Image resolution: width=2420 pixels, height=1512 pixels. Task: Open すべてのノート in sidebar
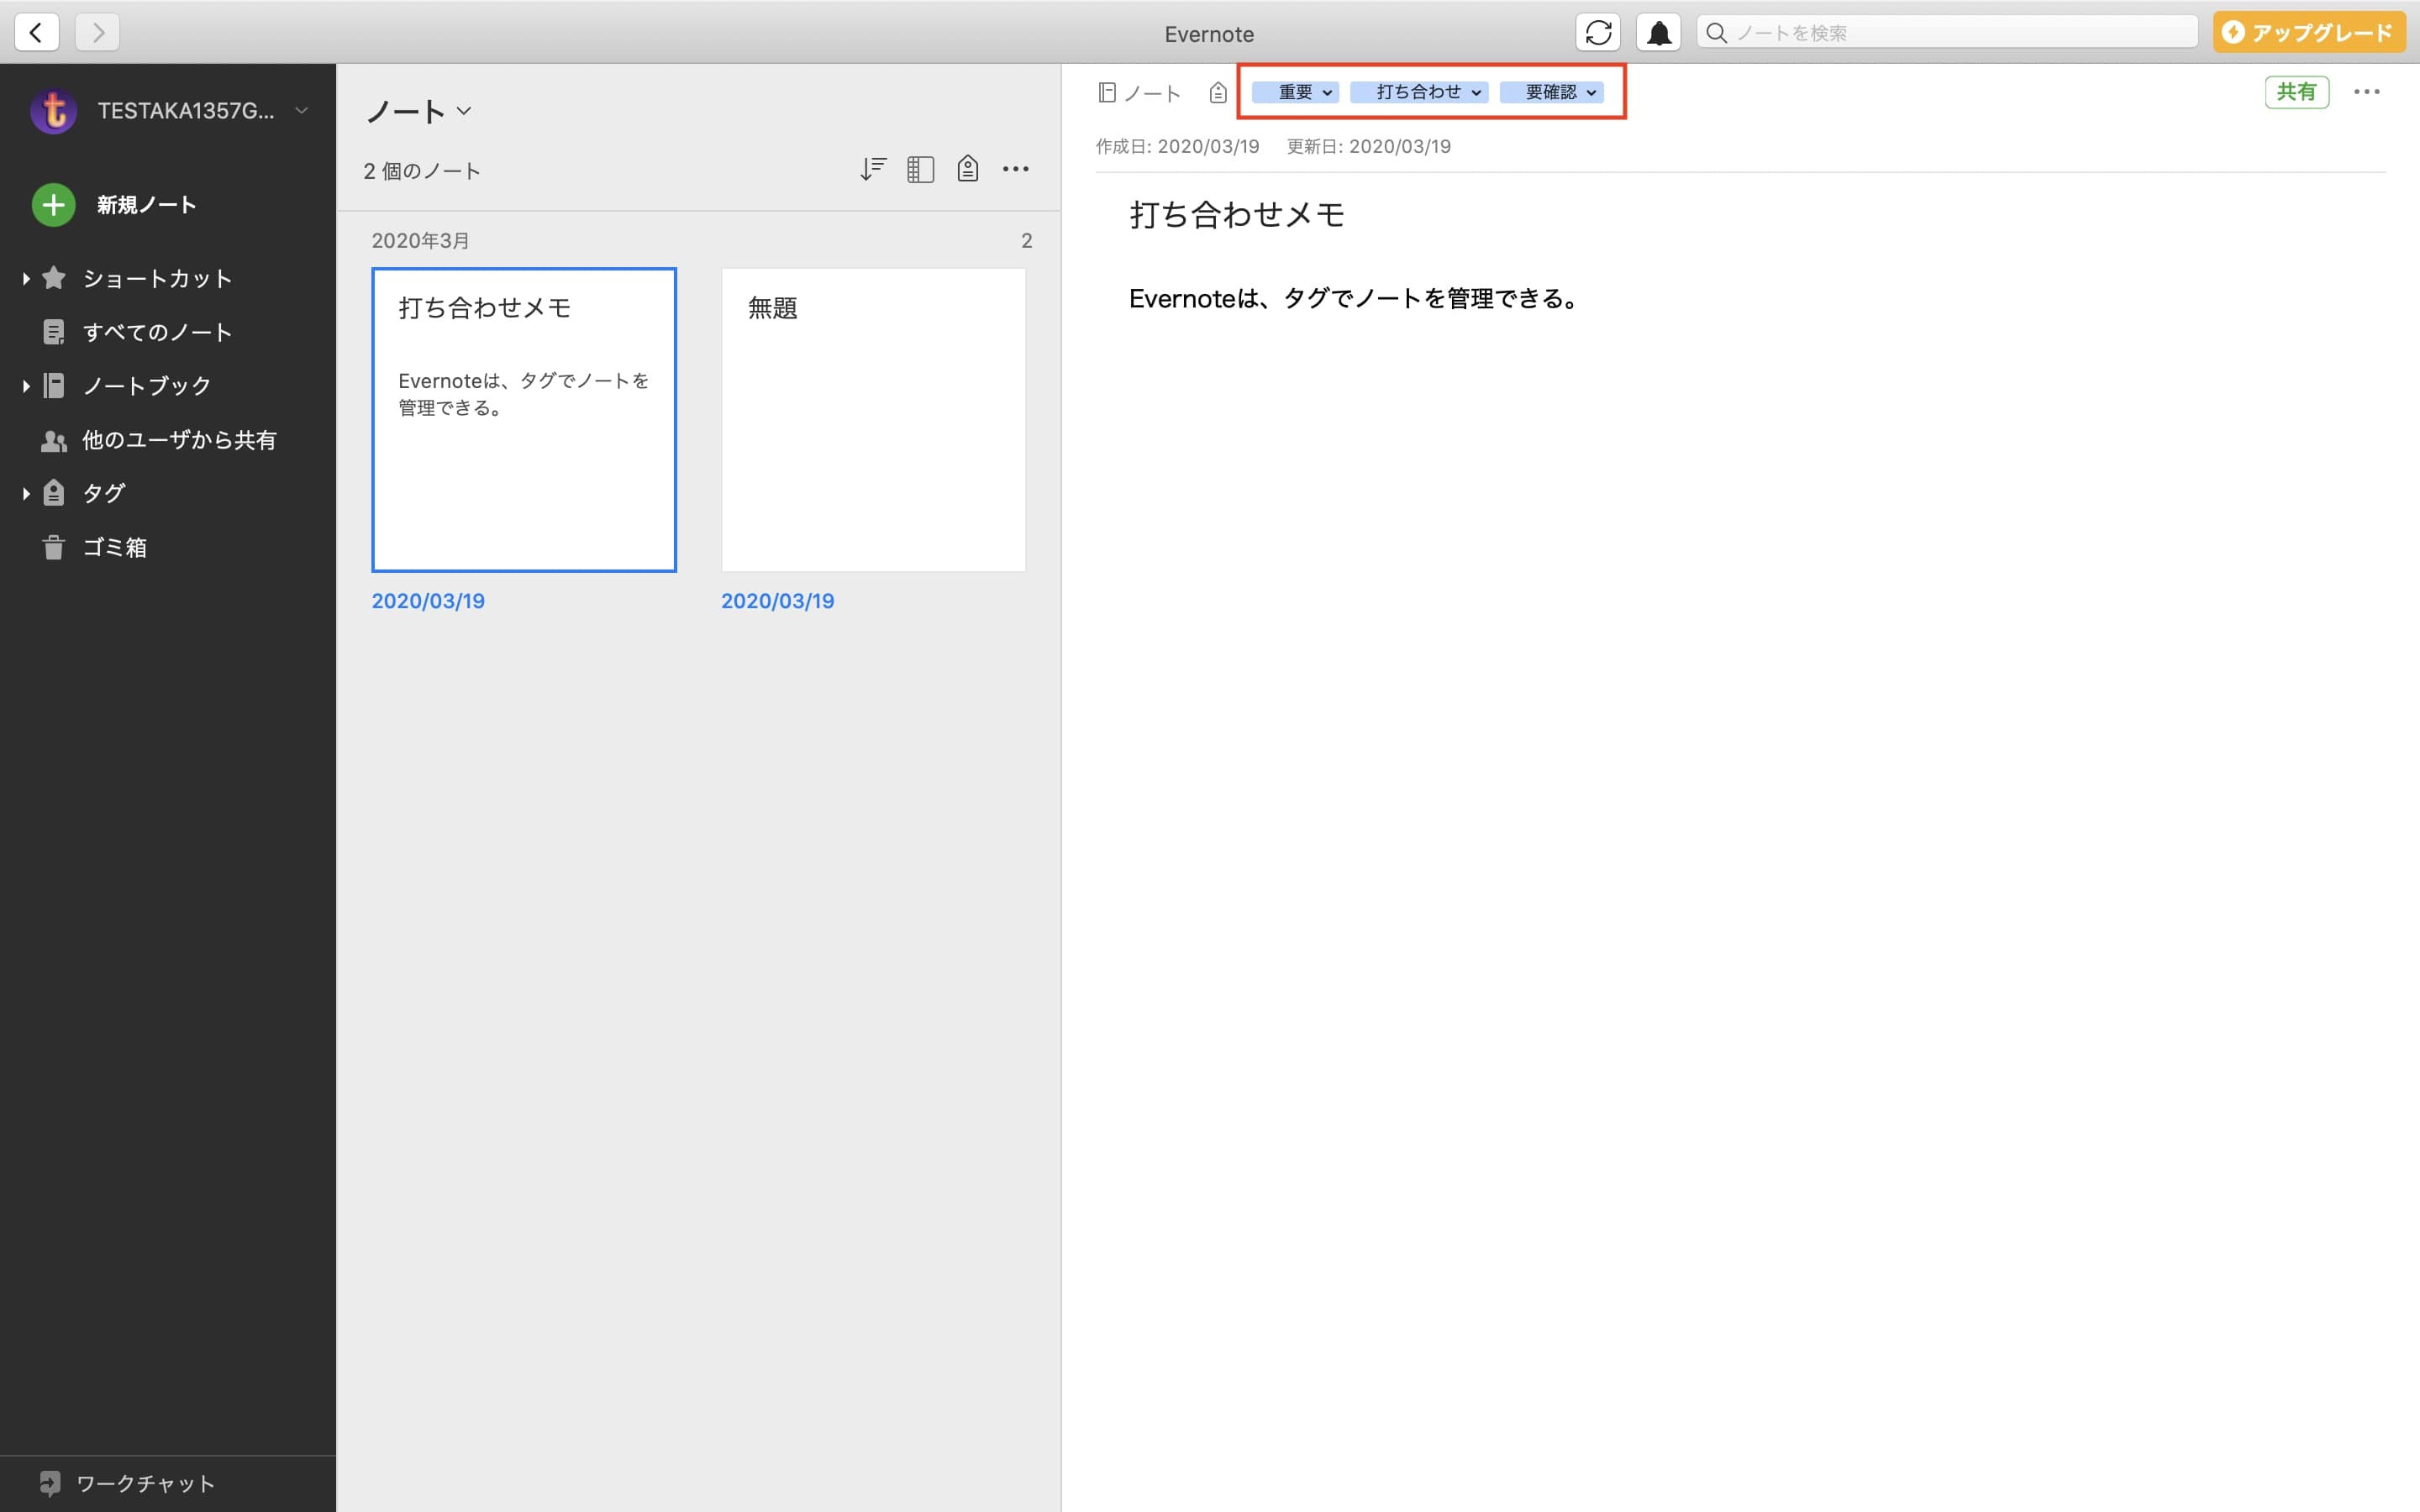157,332
